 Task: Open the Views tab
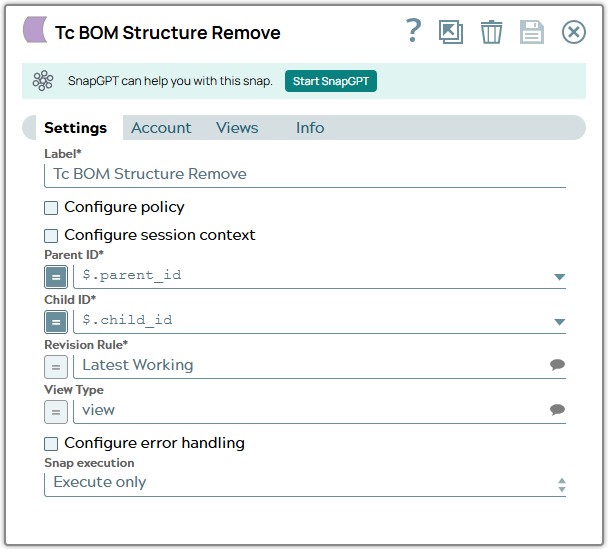[x=237, y=128]
